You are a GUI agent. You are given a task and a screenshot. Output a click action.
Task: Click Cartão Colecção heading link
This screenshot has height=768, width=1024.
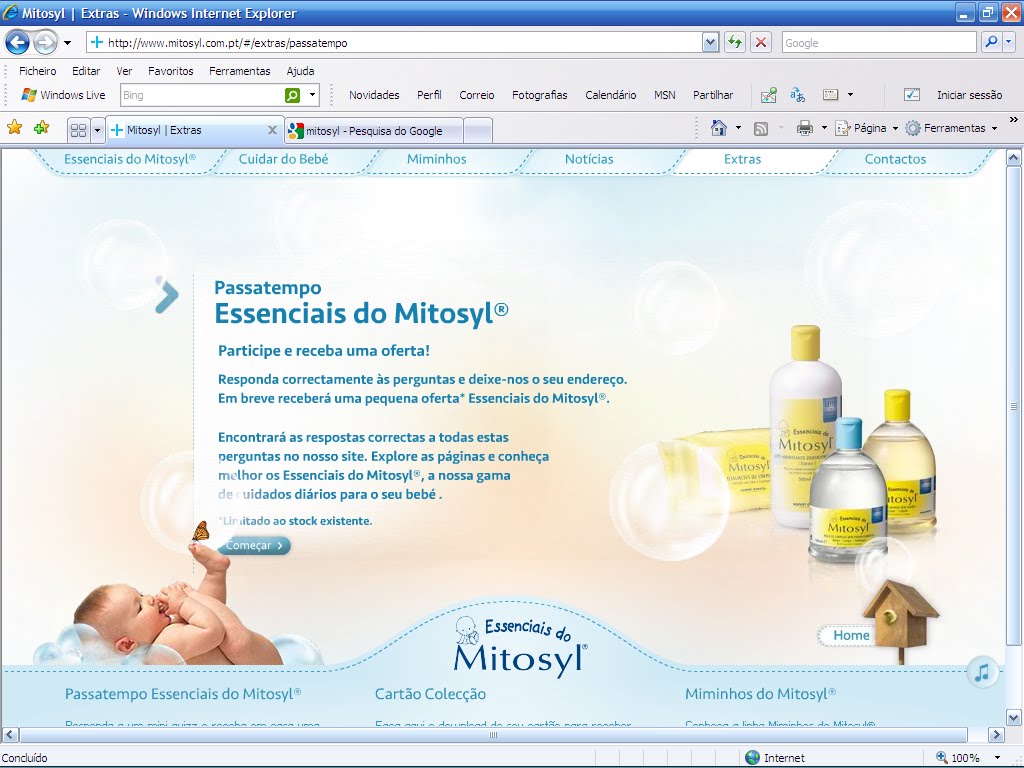(x=430, y=694)
